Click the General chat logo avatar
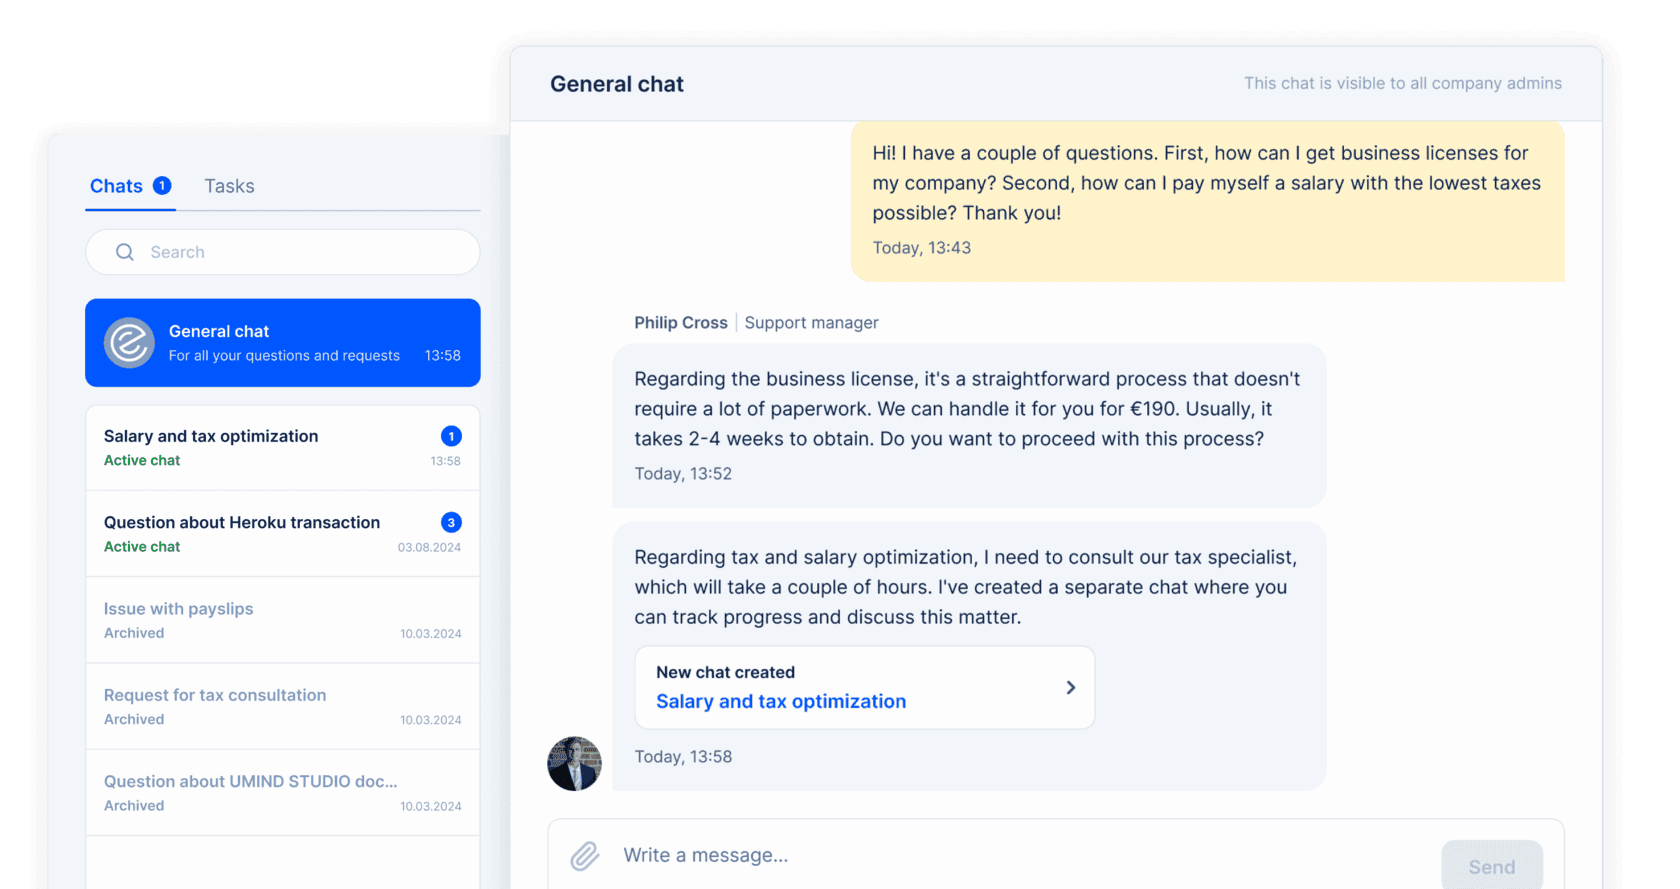This screenshot has width=1680, height=889. pos(129,343)
